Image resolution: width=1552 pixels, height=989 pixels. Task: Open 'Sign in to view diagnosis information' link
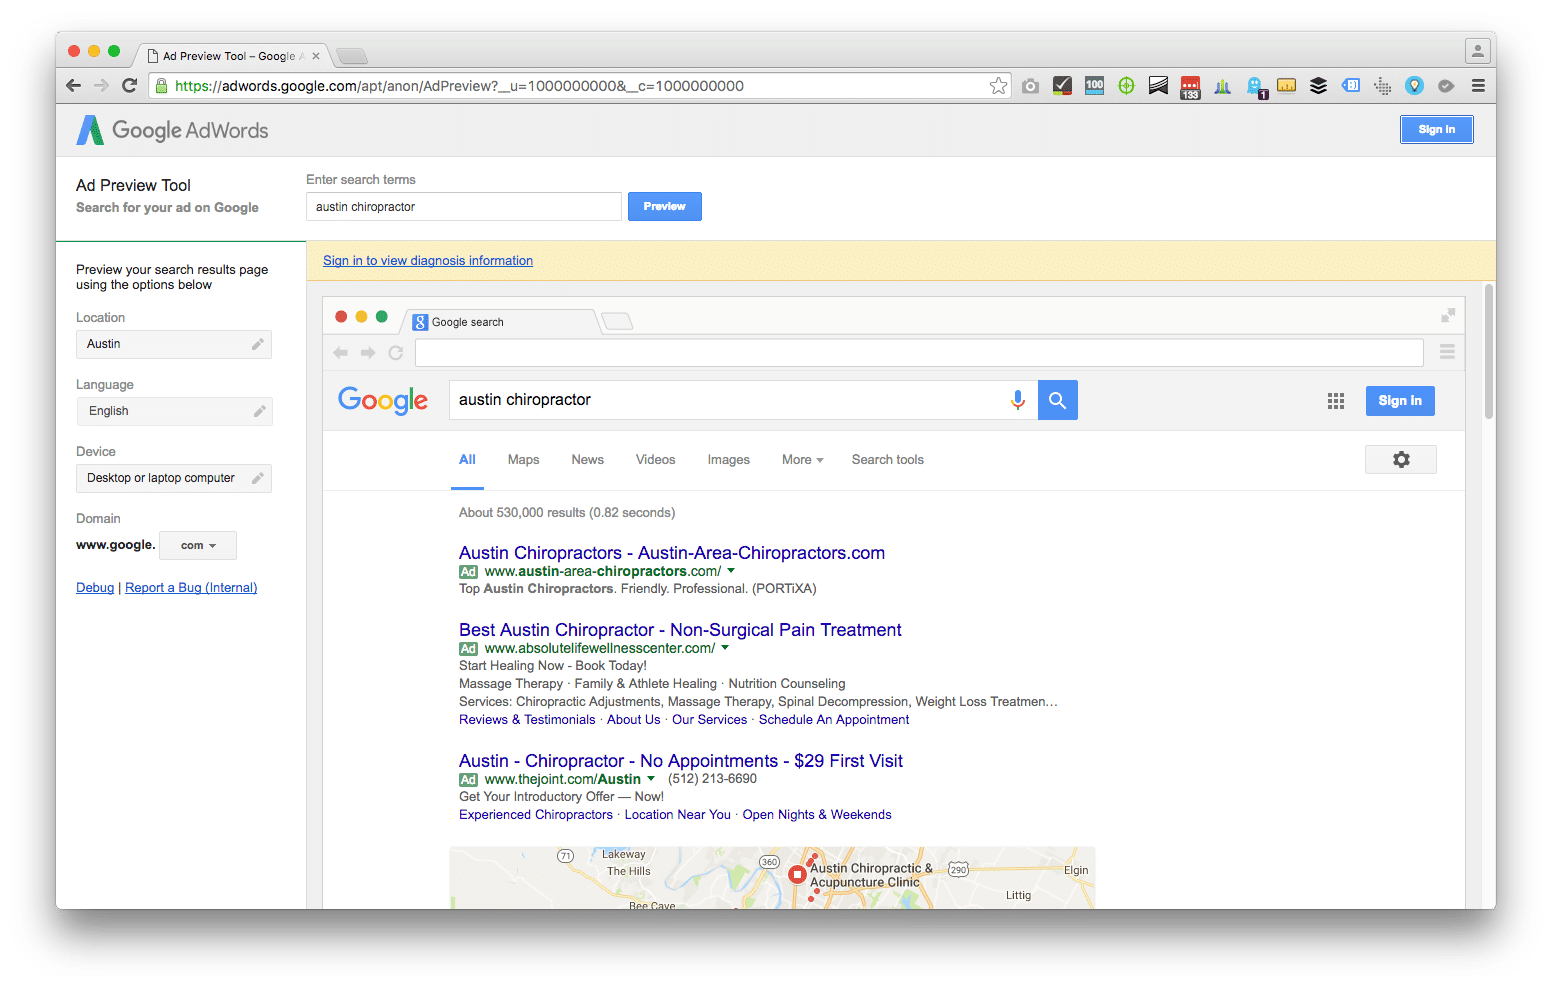428,260
